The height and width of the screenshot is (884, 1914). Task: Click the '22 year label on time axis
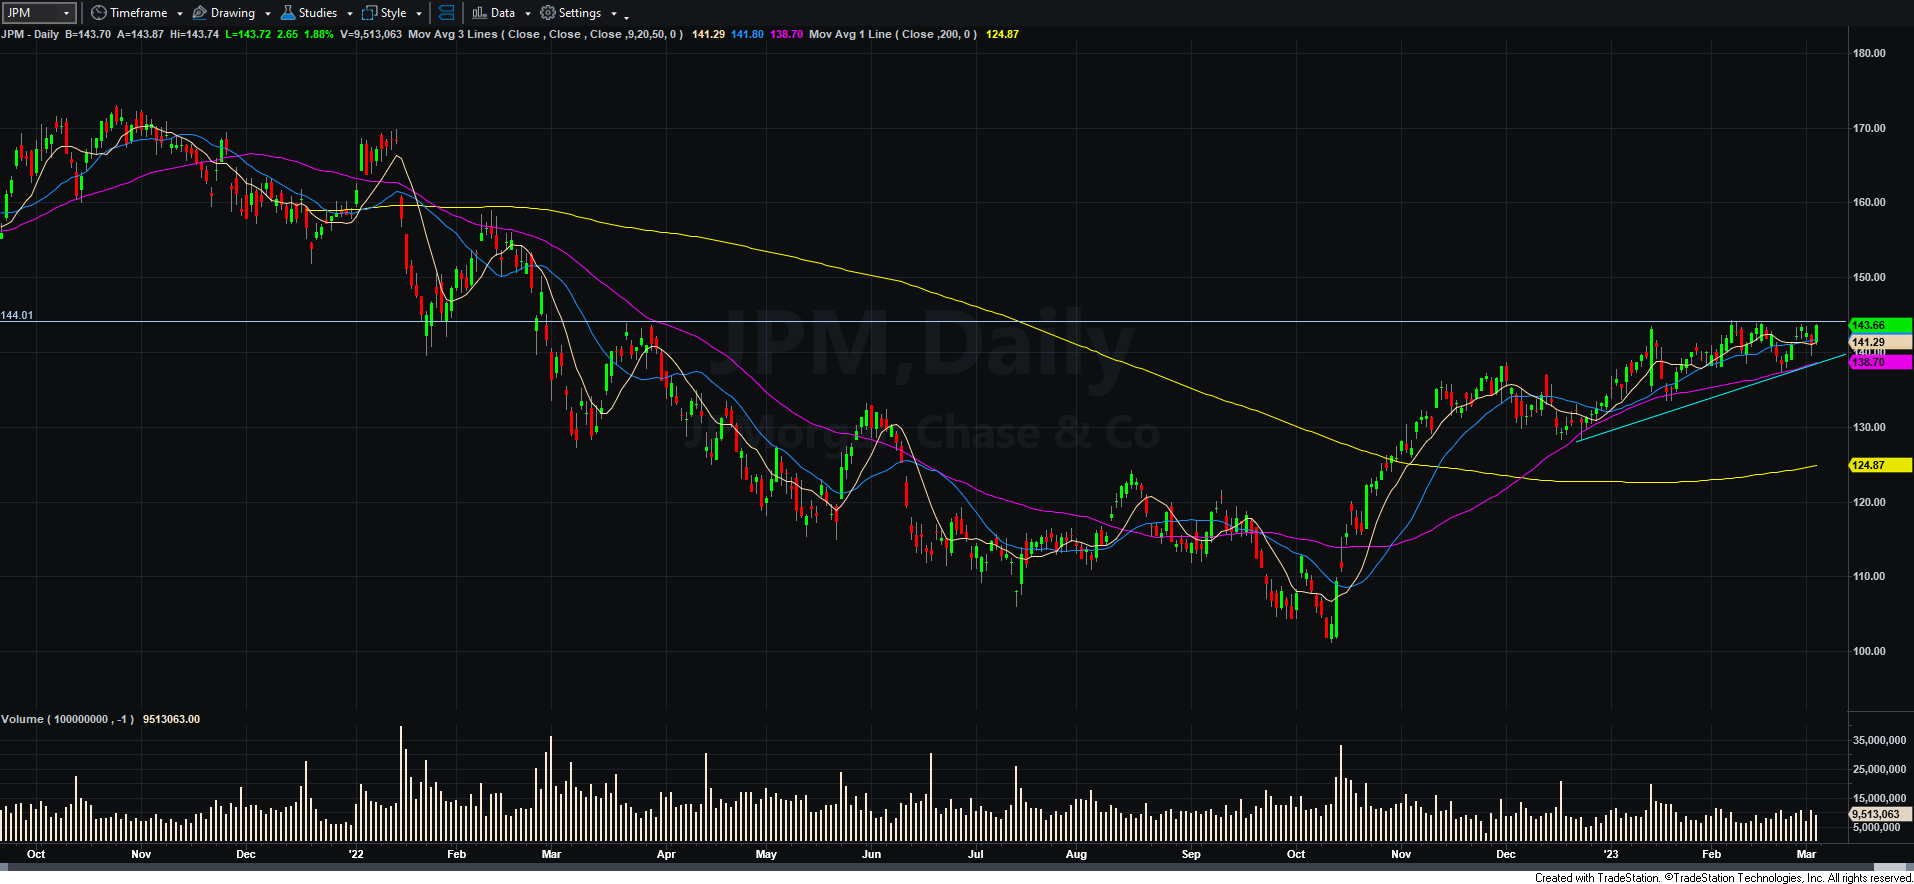coord(356,854)
